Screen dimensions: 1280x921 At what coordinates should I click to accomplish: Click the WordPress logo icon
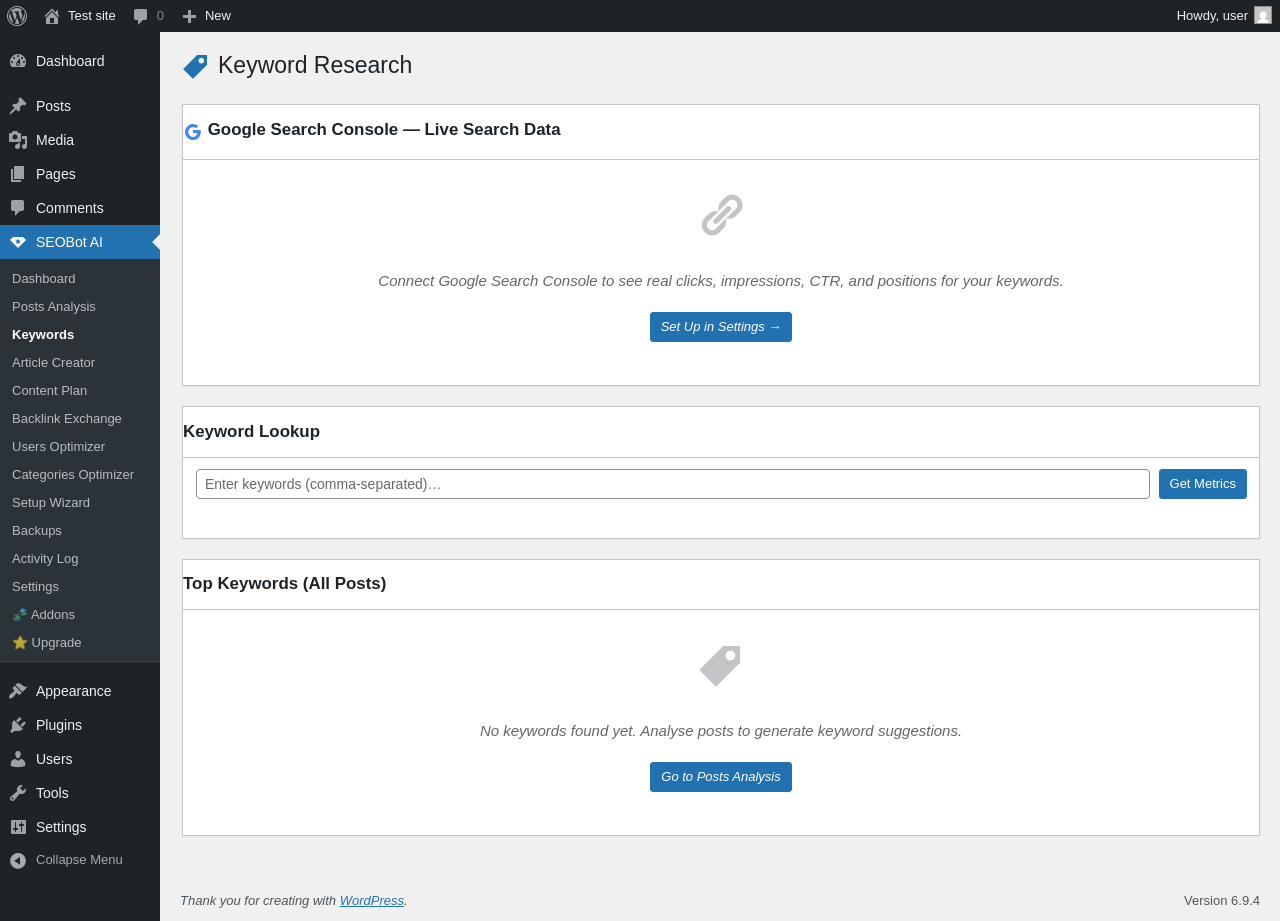point(17,16)
